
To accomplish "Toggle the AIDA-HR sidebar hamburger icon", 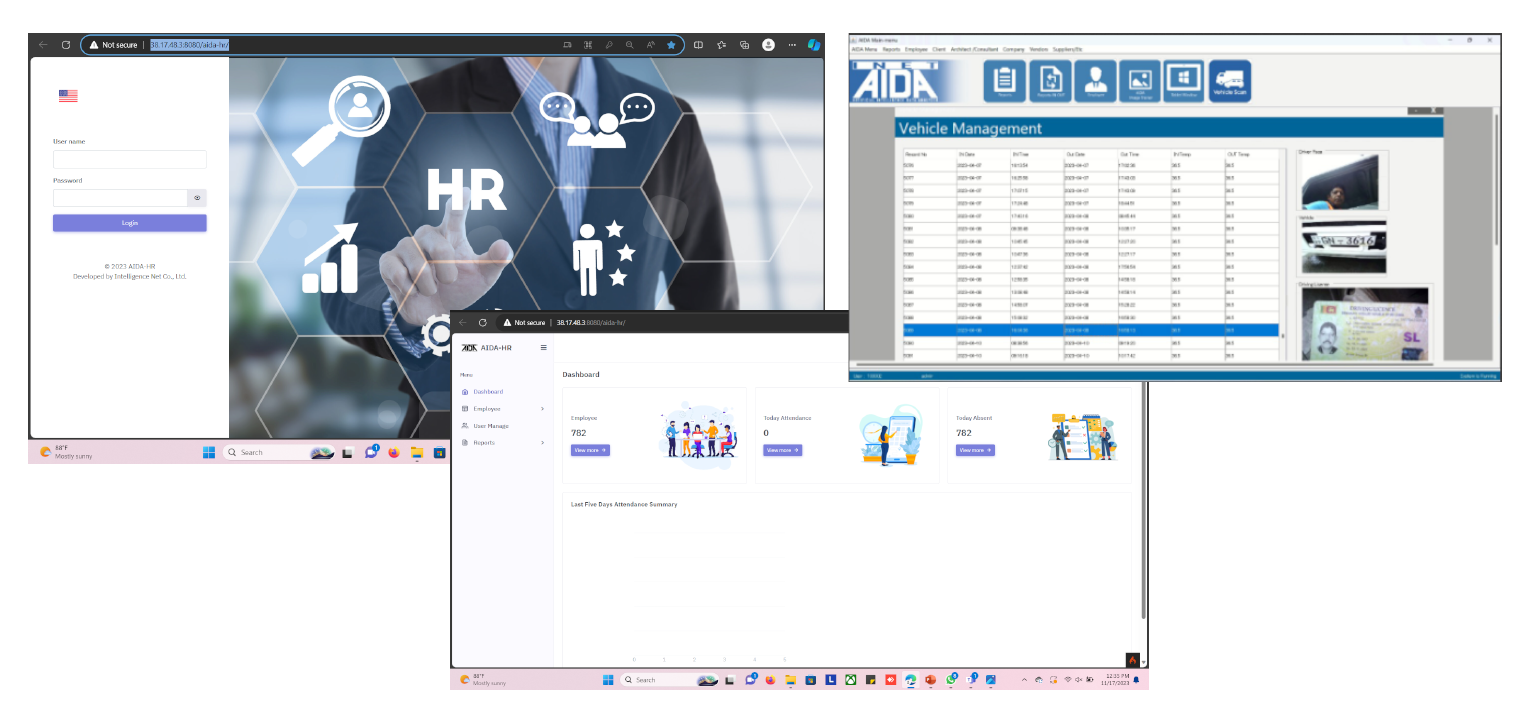I will point(543,347).
